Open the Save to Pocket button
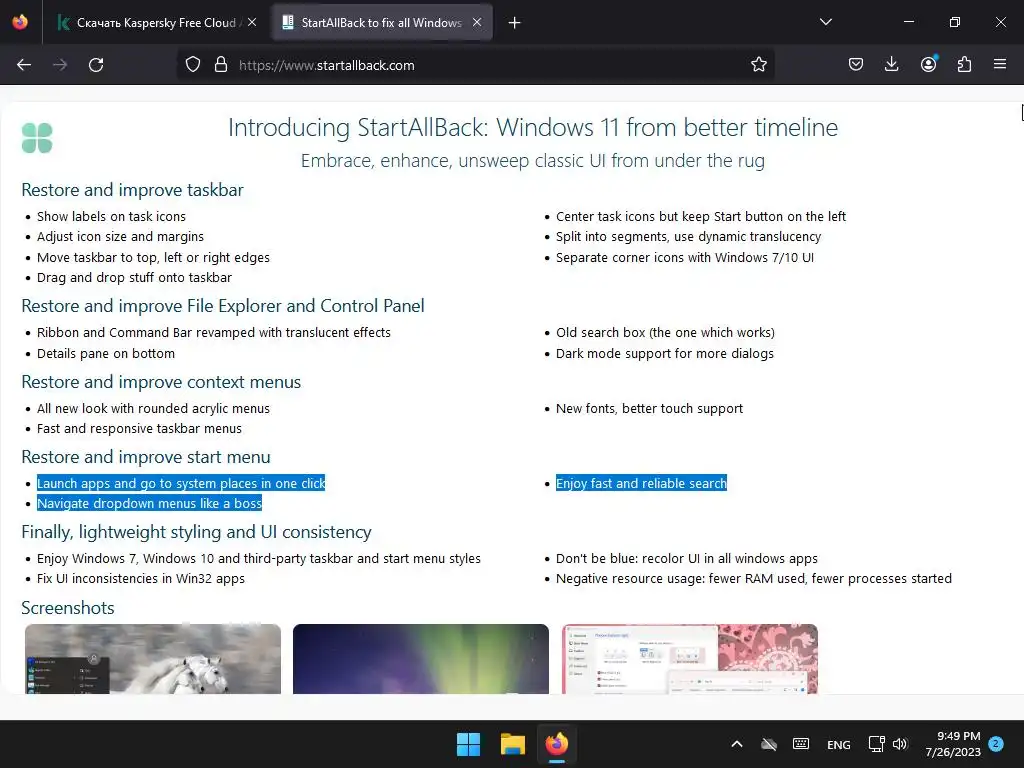 click(x=856, y=65)
